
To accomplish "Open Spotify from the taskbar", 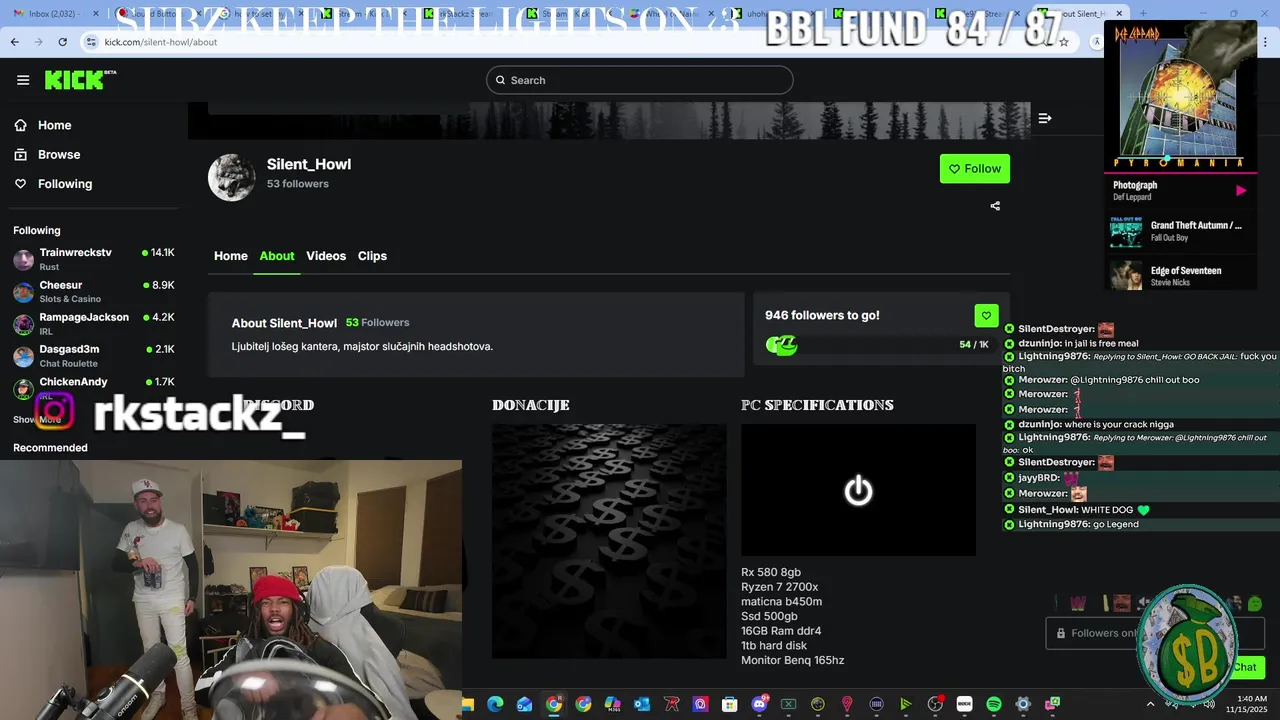I will click(993, 704).
